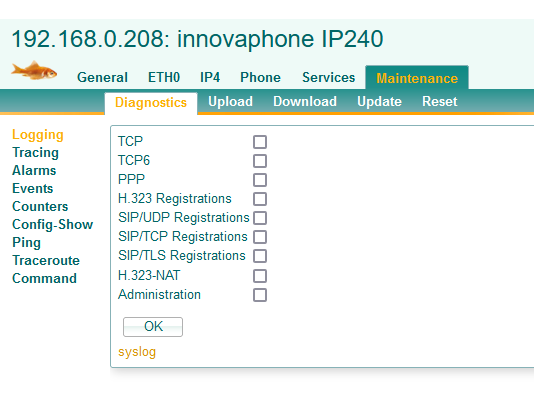Image resolution: width=534 pixels, height=403 pixels.
Task: Click the OK button
Action: [153, 327]
